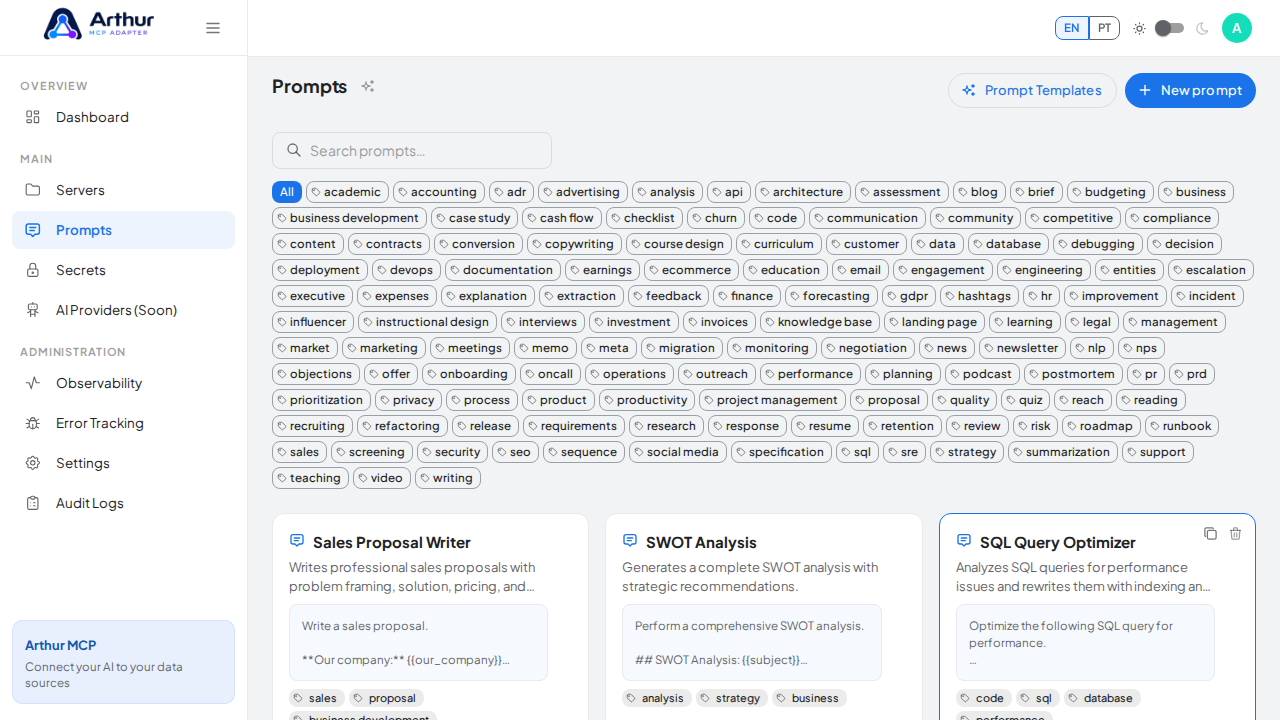Filter by the migration tag

[x=682, y=348]
